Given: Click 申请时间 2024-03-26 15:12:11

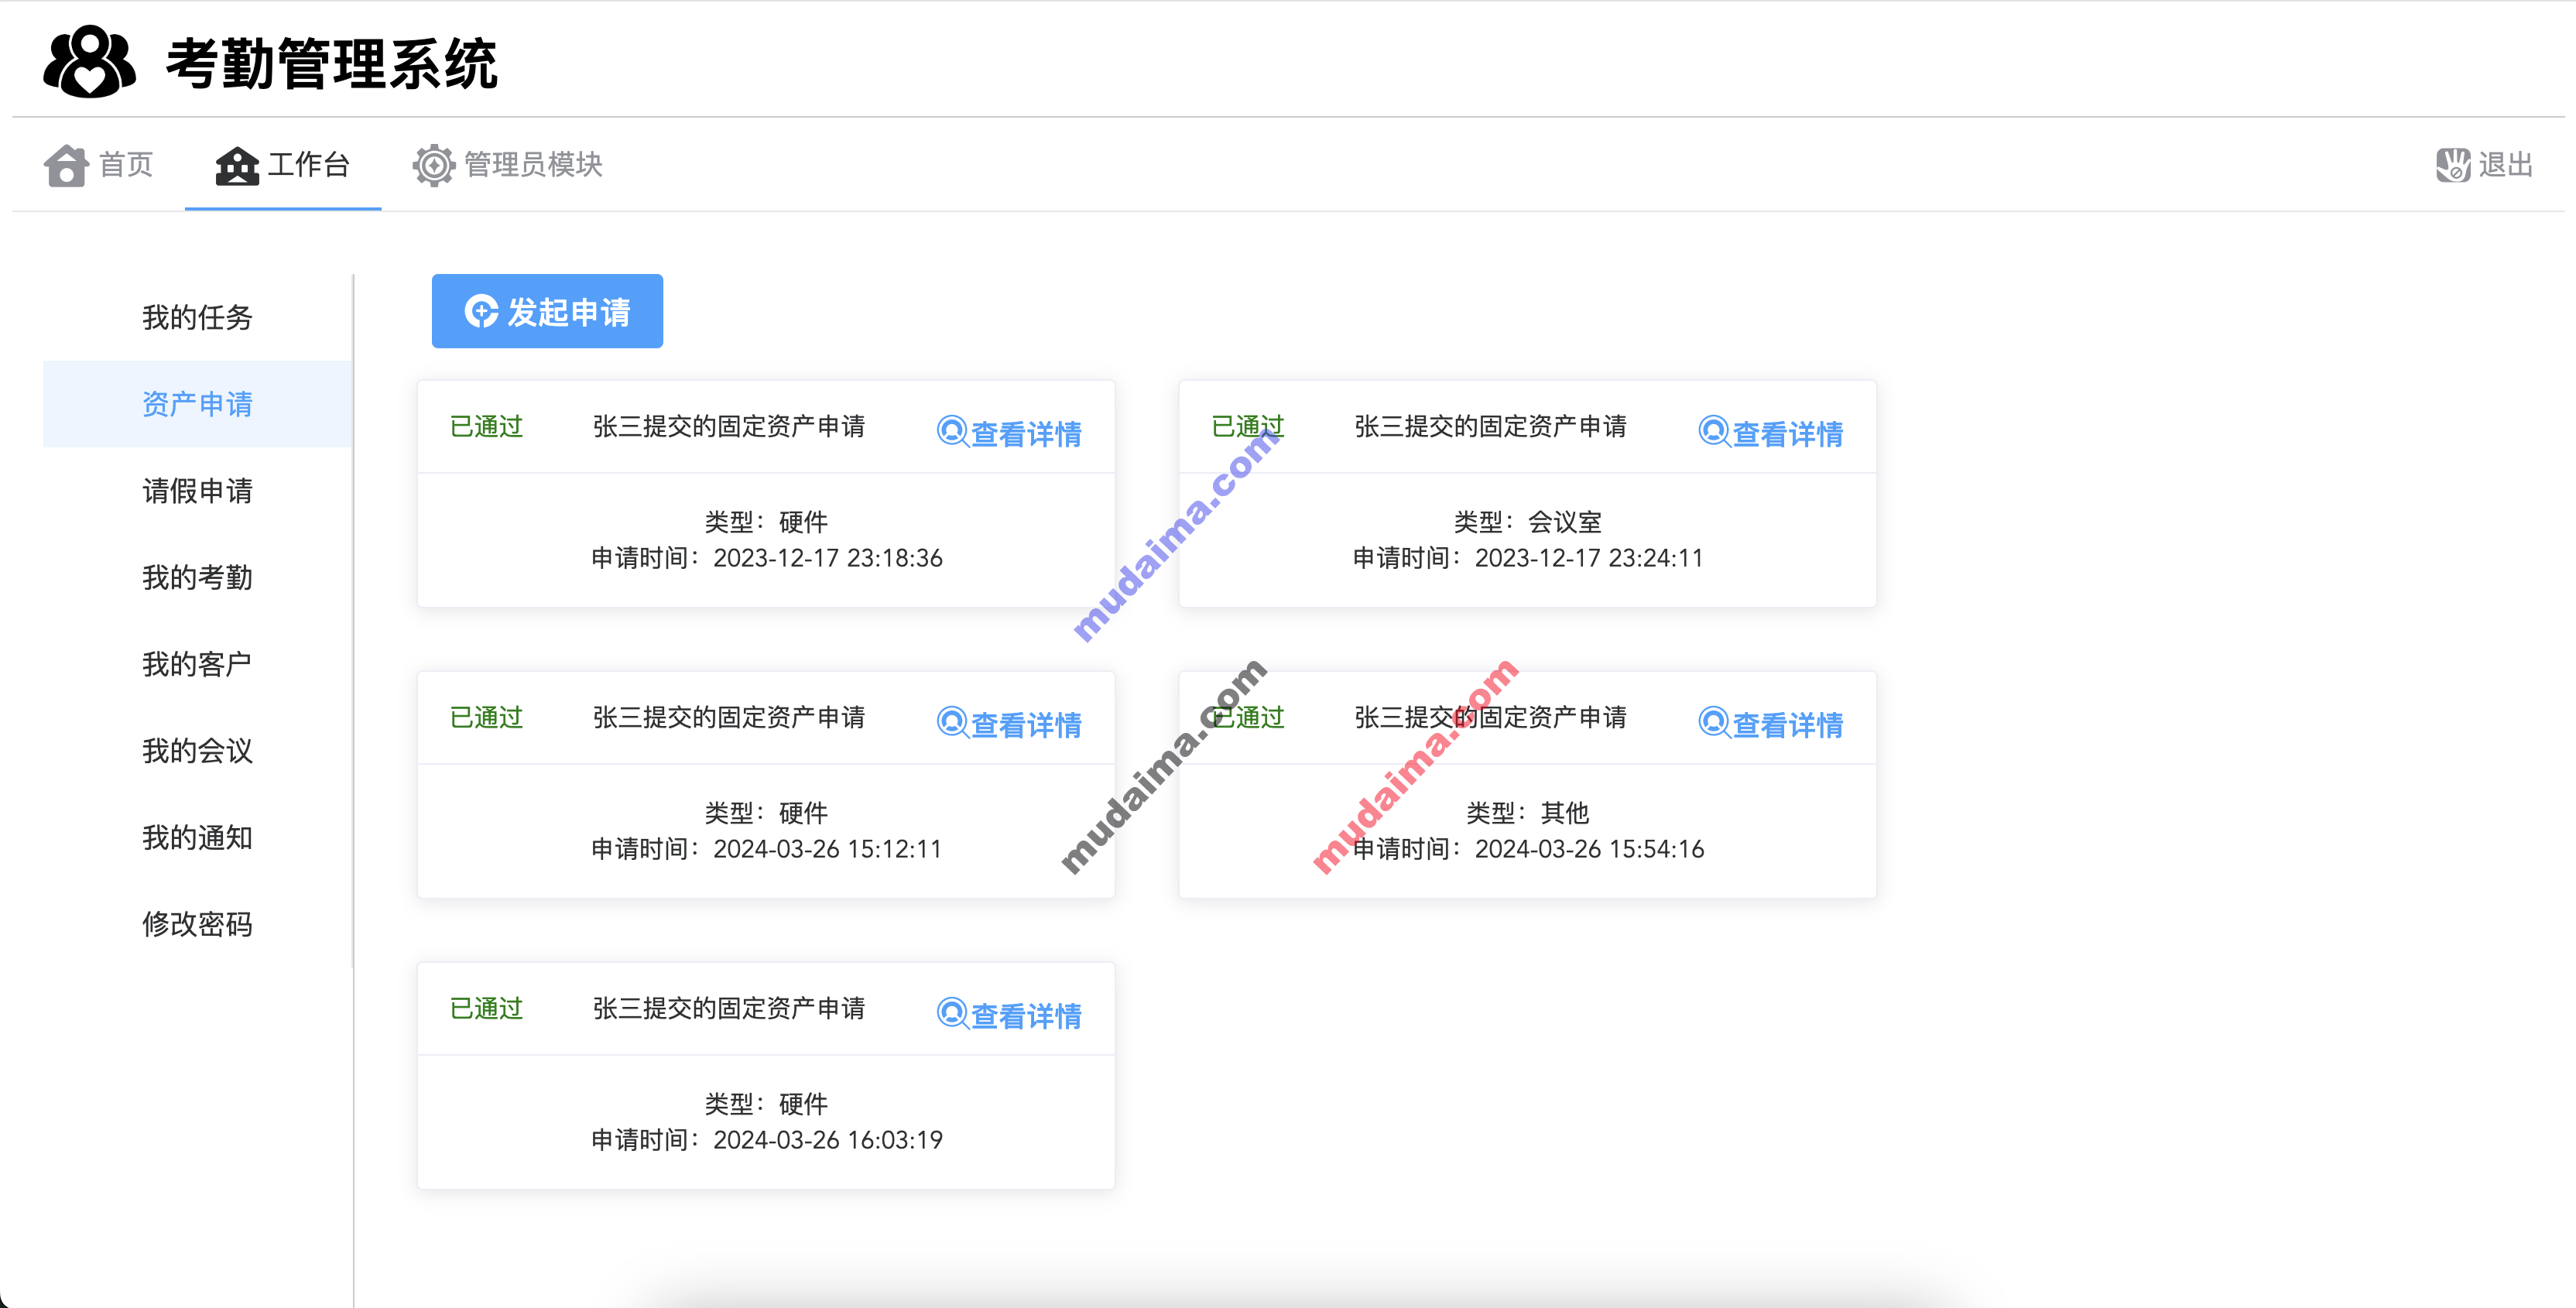Looking at the screenshot, I should (767, 849).
